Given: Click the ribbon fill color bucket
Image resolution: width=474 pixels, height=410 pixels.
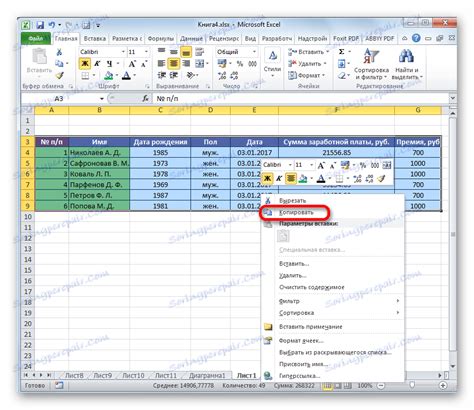Looking at the screenshot, I should point(108,76).
